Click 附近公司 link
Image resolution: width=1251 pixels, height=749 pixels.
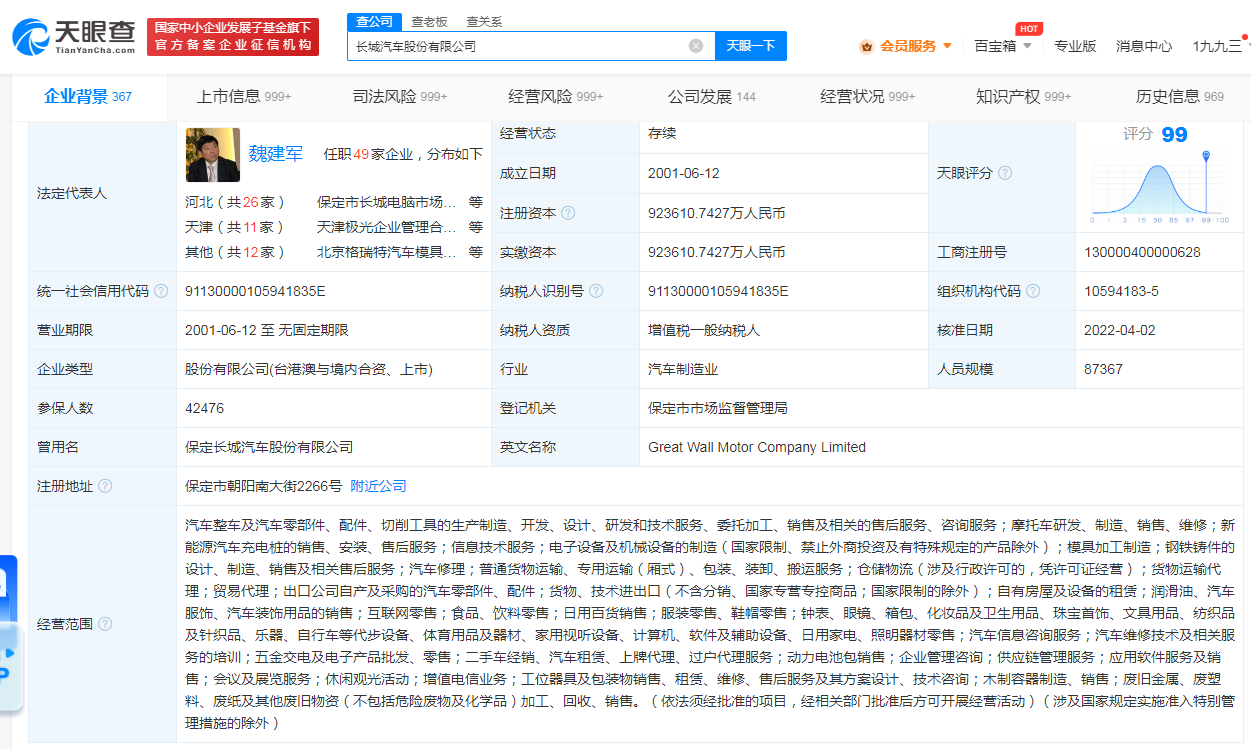pyautogui.click(x=378, y=486)
